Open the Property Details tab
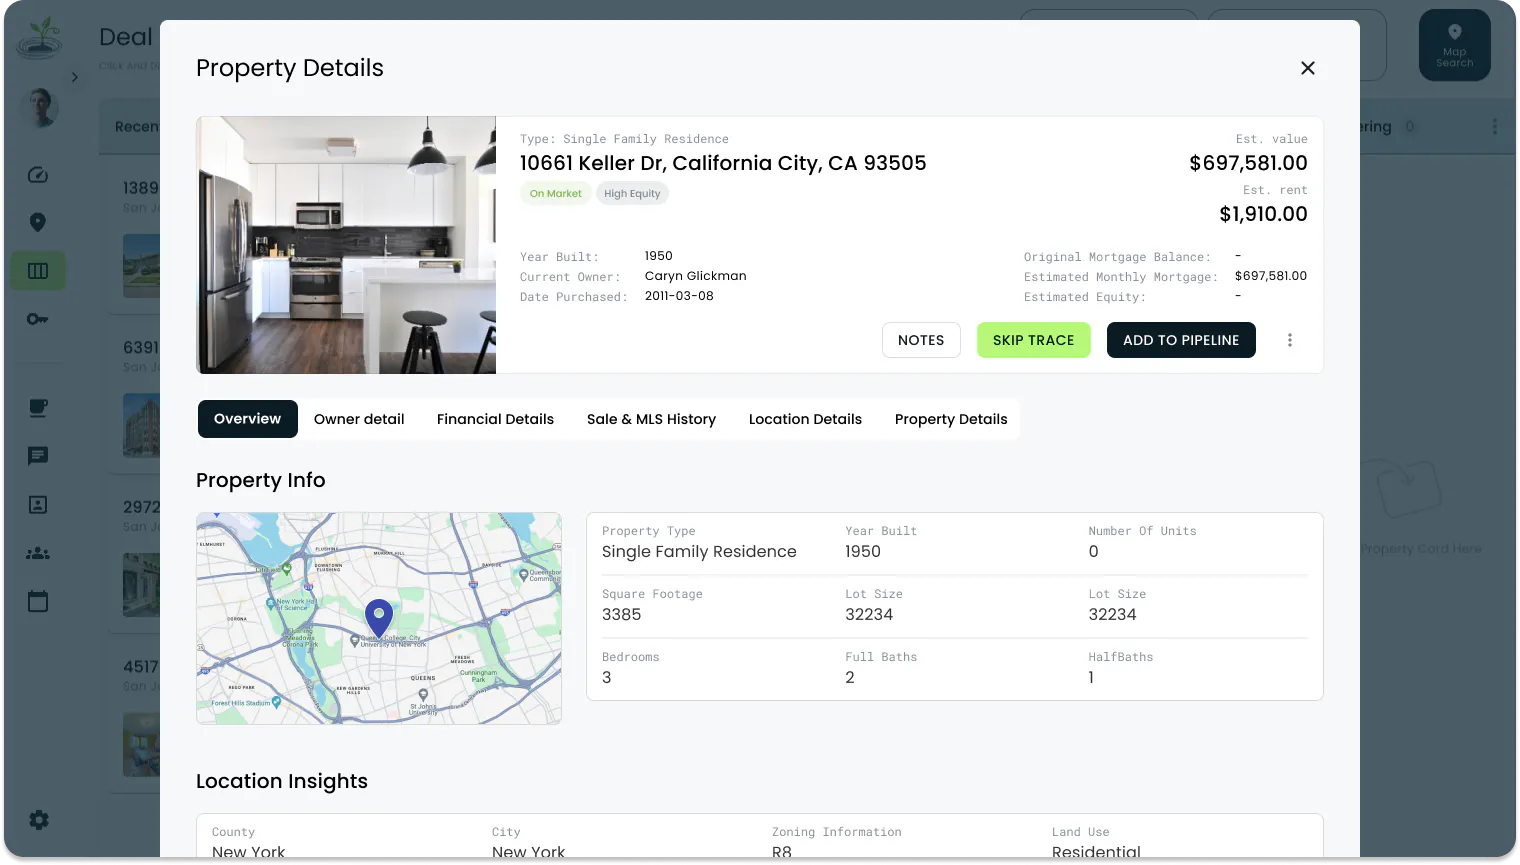Viewport: 1520px width, 865px height. click(951, 419)
